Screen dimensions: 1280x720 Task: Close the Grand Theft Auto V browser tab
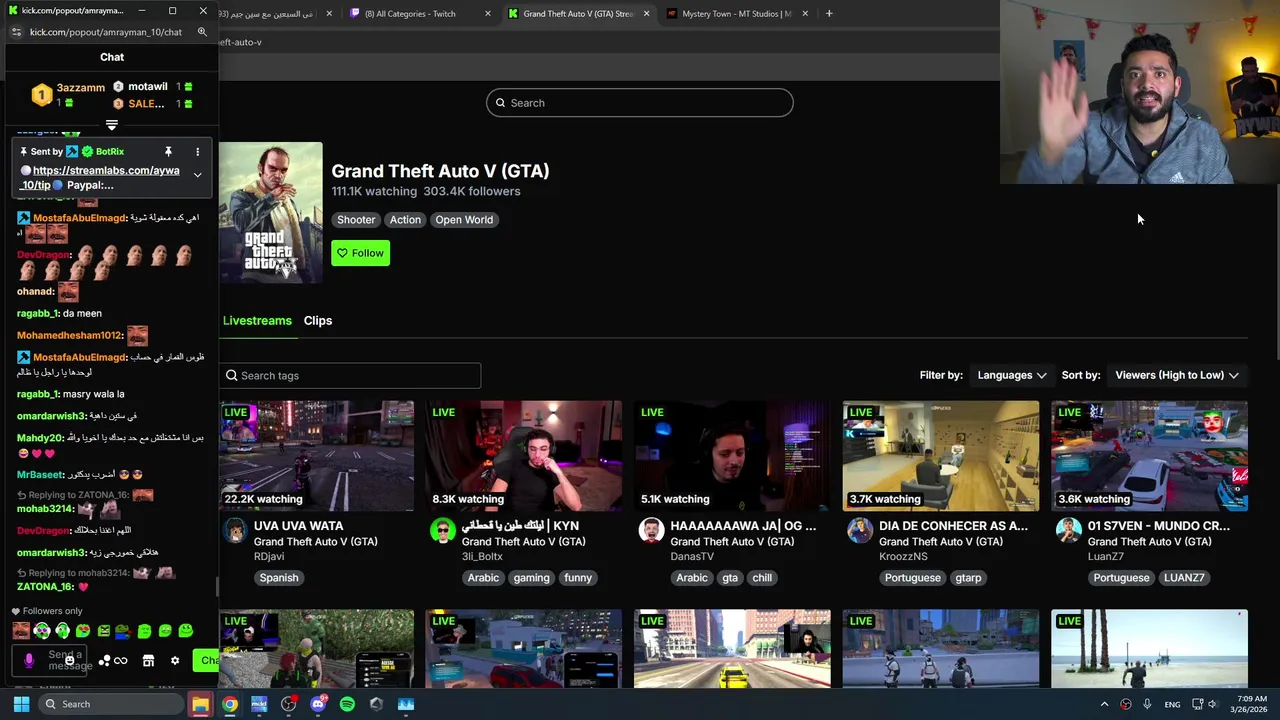point(646,14)
